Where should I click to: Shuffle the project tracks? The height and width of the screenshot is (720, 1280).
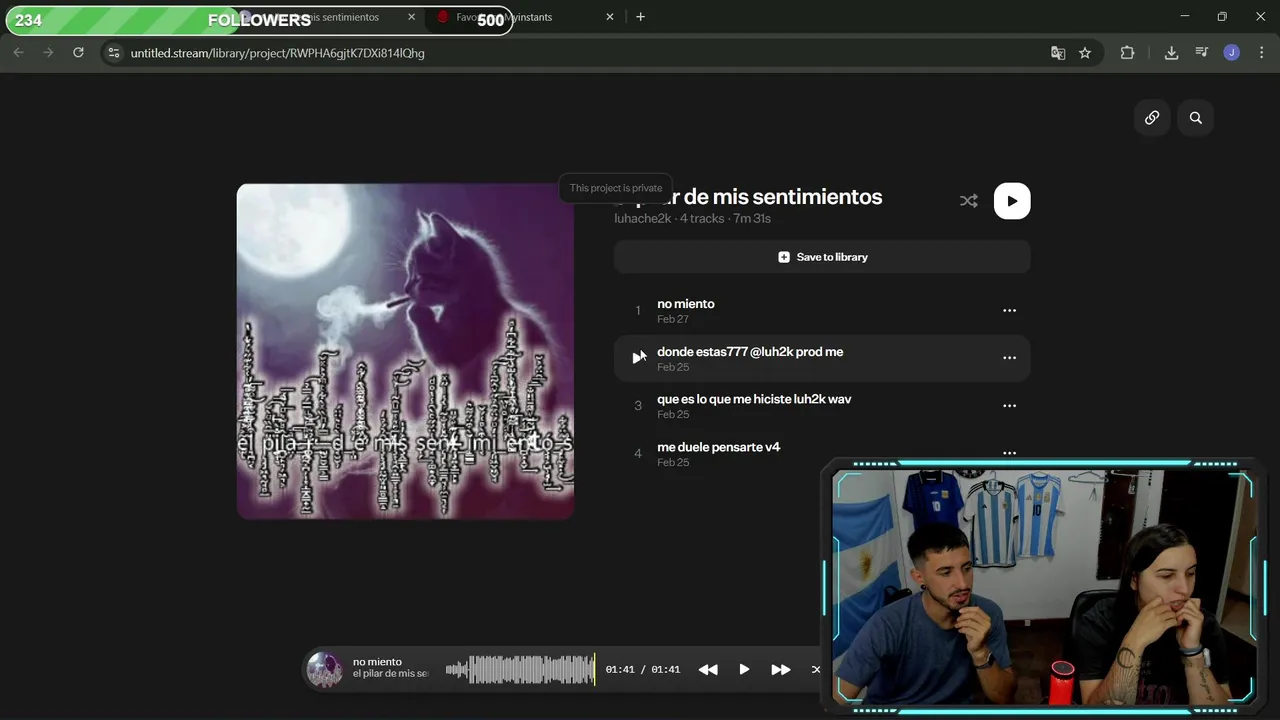968,201
